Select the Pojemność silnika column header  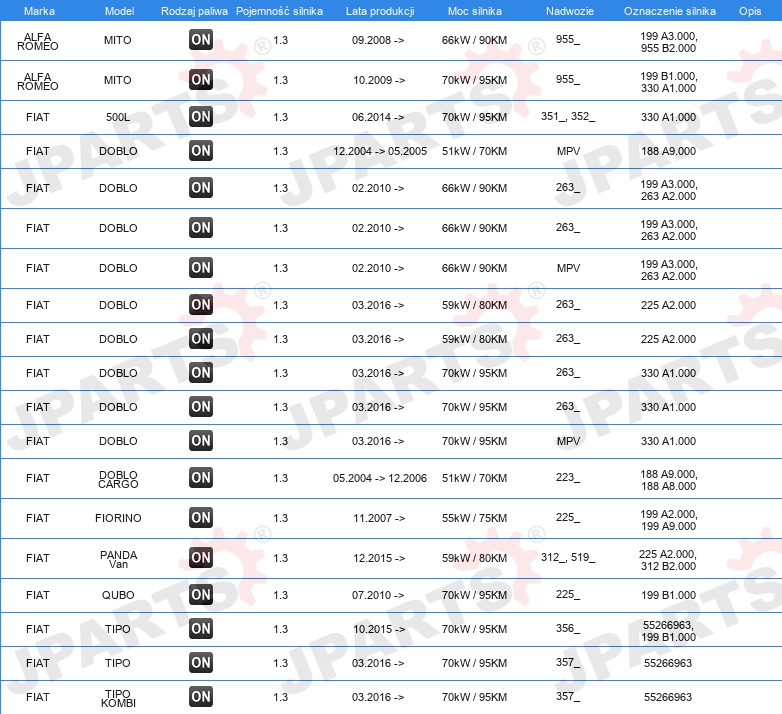tap(279, 11)
